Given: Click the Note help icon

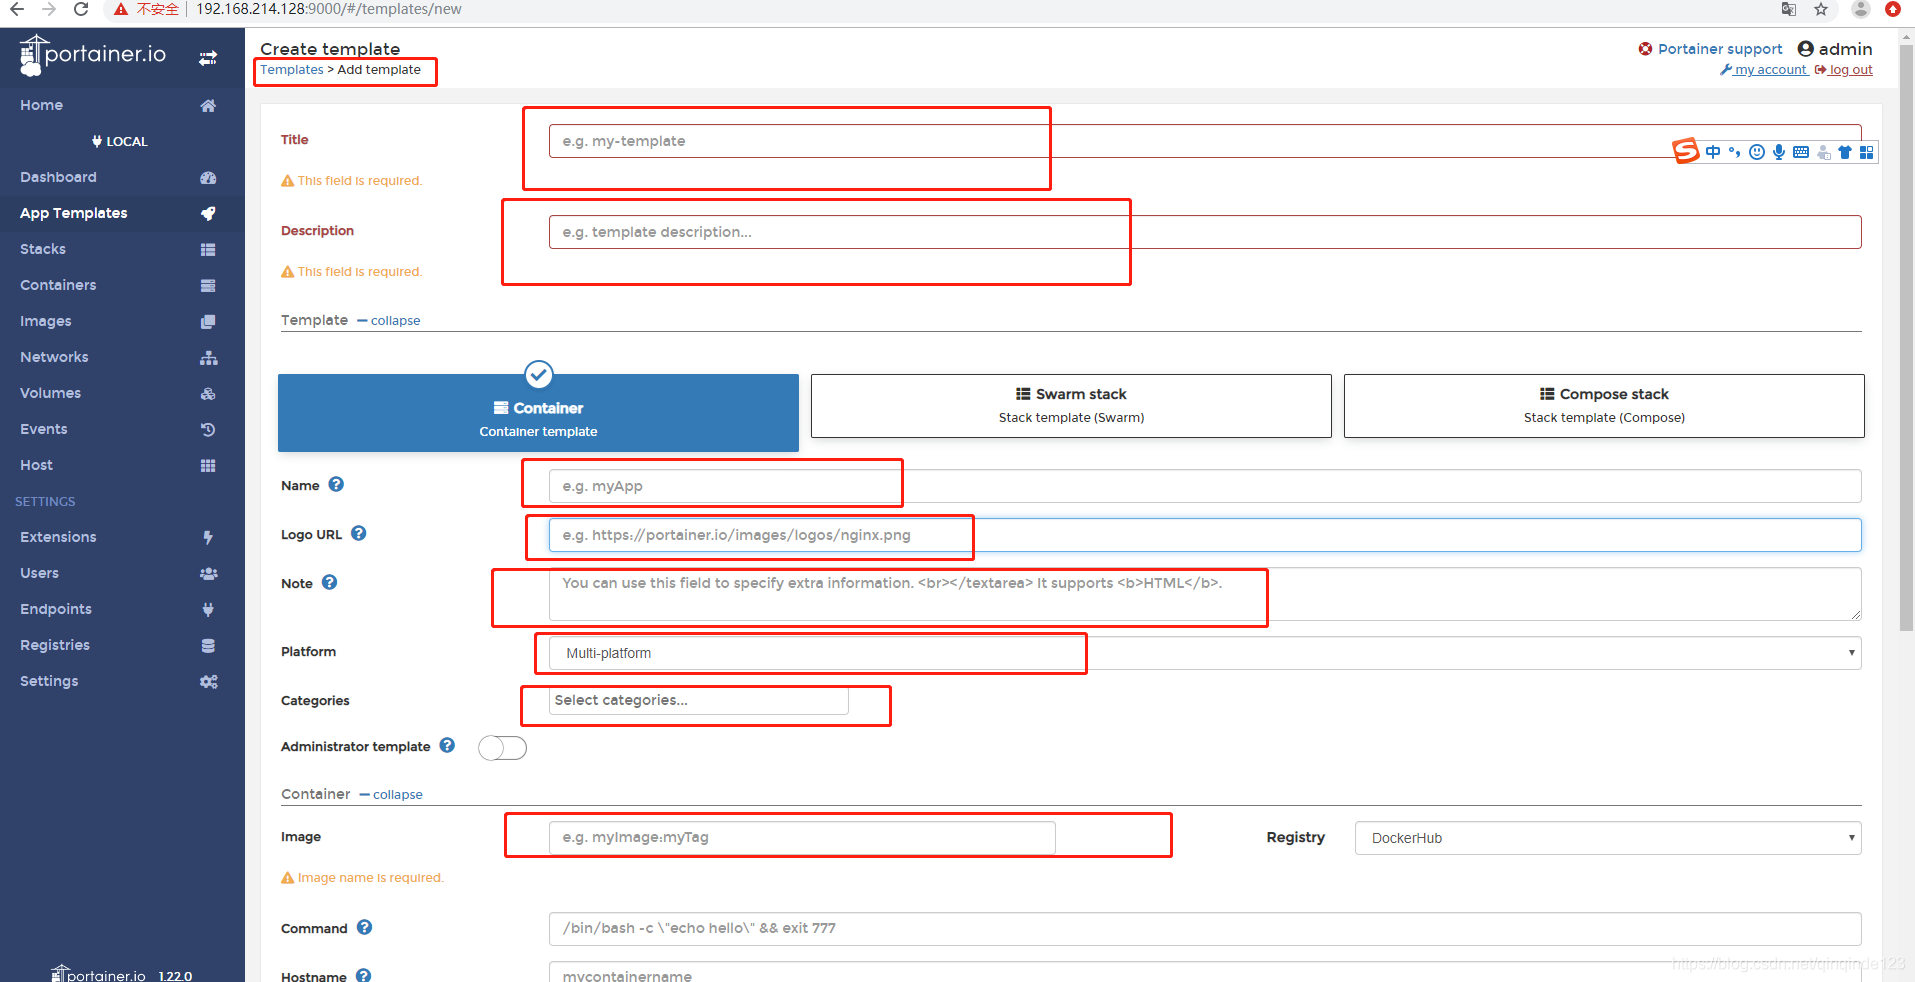Looking at the screenshot, I should click(x=329, y=582).
